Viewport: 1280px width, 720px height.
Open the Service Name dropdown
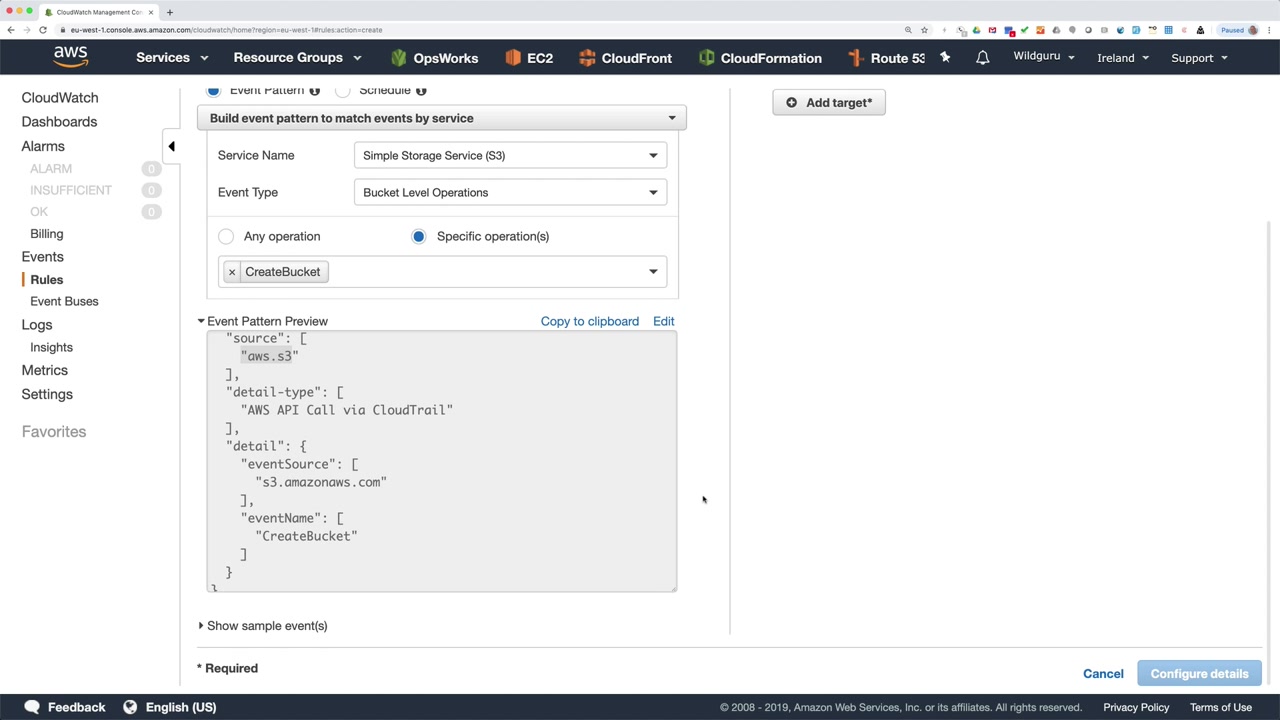tap(510, 156)
